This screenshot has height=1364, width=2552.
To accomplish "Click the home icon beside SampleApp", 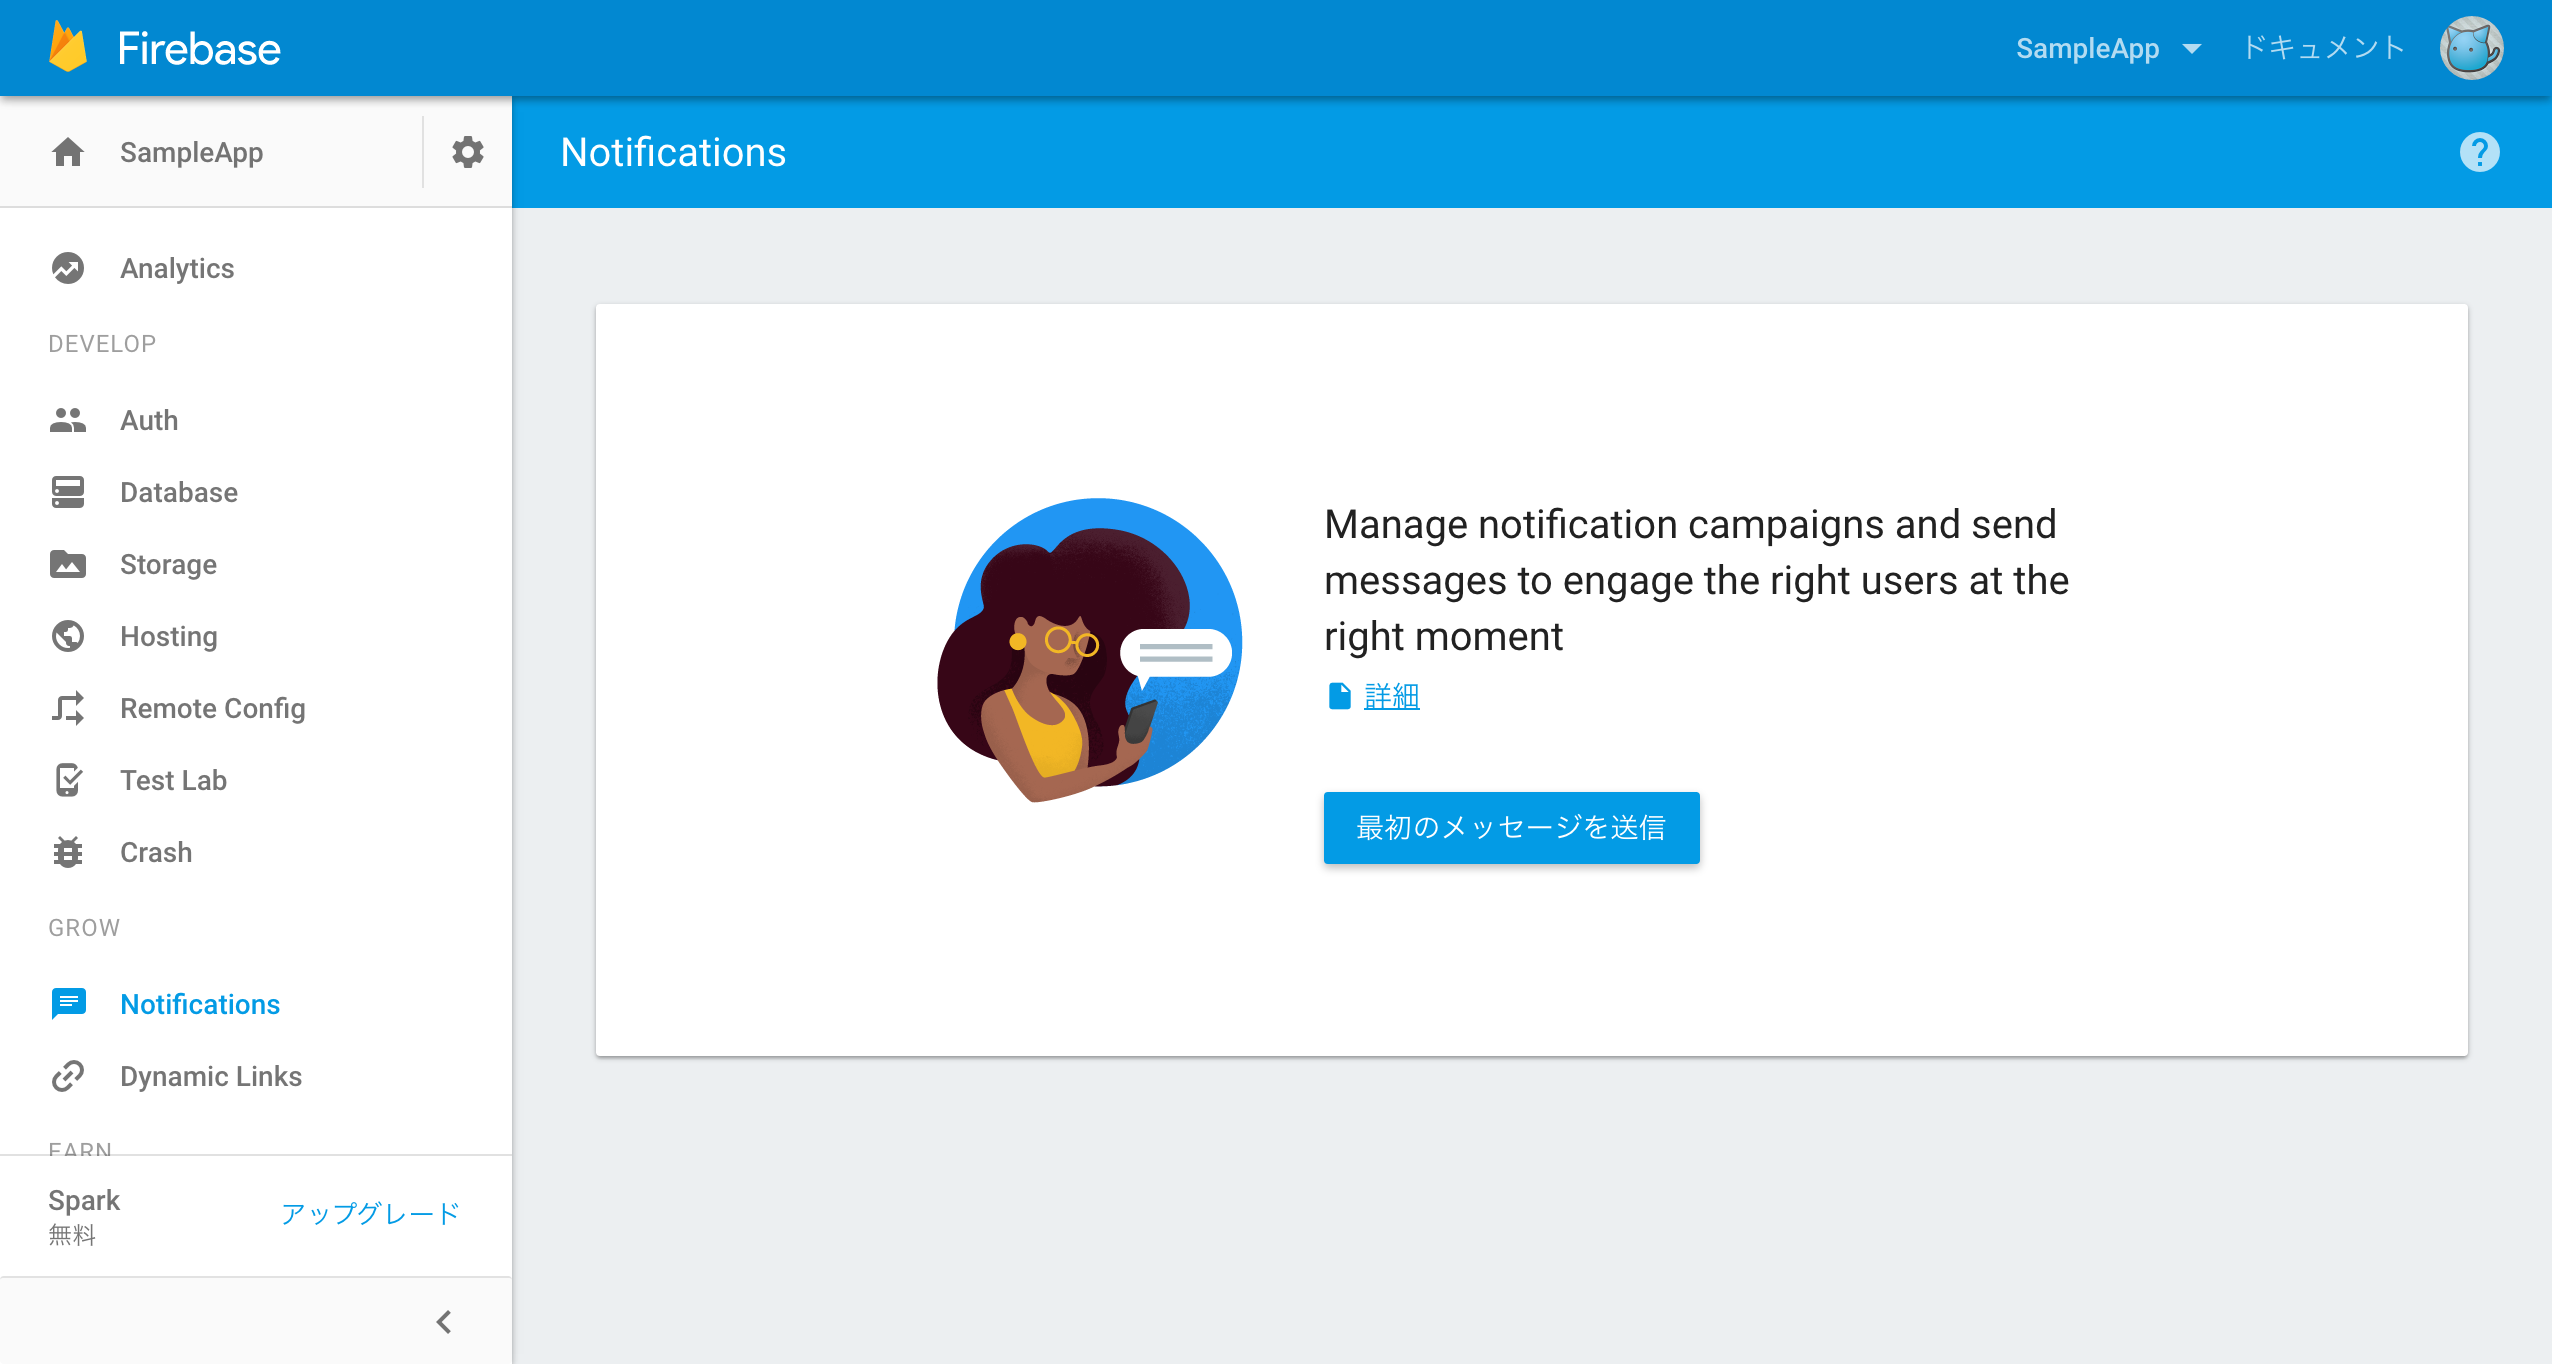I will click(x=68, y=152).
